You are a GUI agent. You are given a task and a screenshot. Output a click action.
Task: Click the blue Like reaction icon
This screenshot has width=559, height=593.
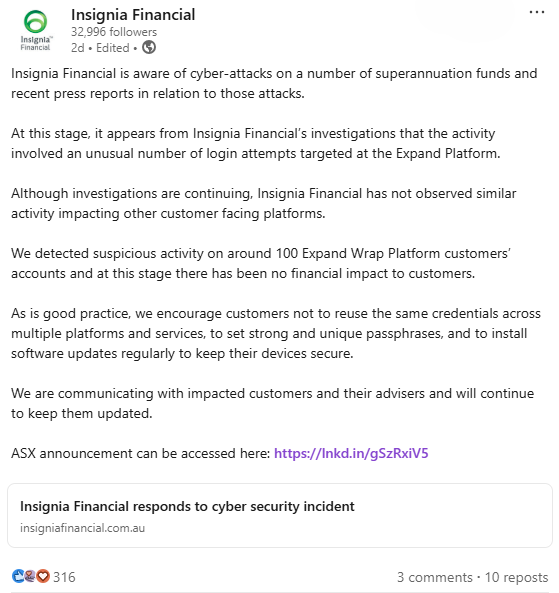(17, 576)
